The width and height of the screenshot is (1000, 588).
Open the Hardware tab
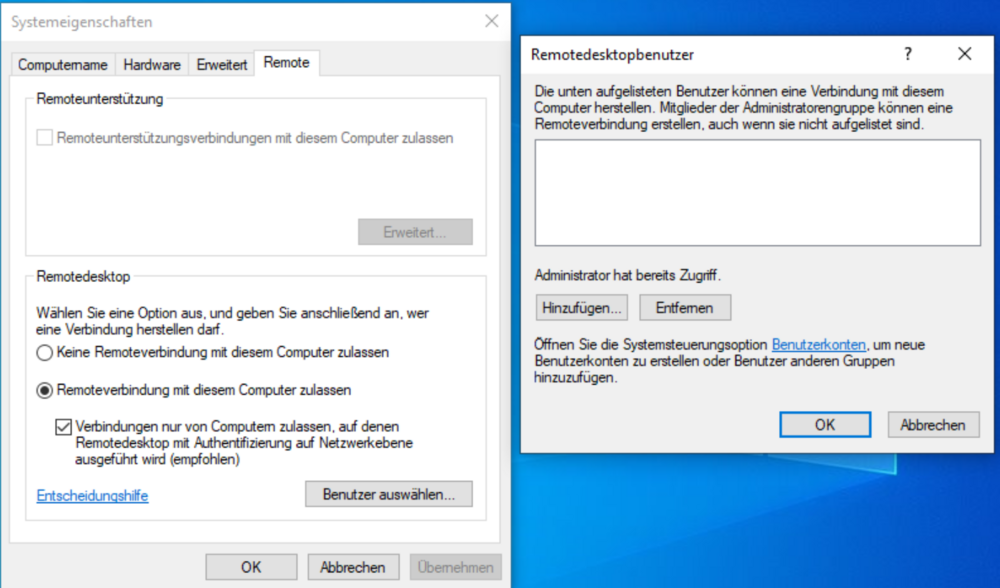pyautogui.click(x=152, y=64)
